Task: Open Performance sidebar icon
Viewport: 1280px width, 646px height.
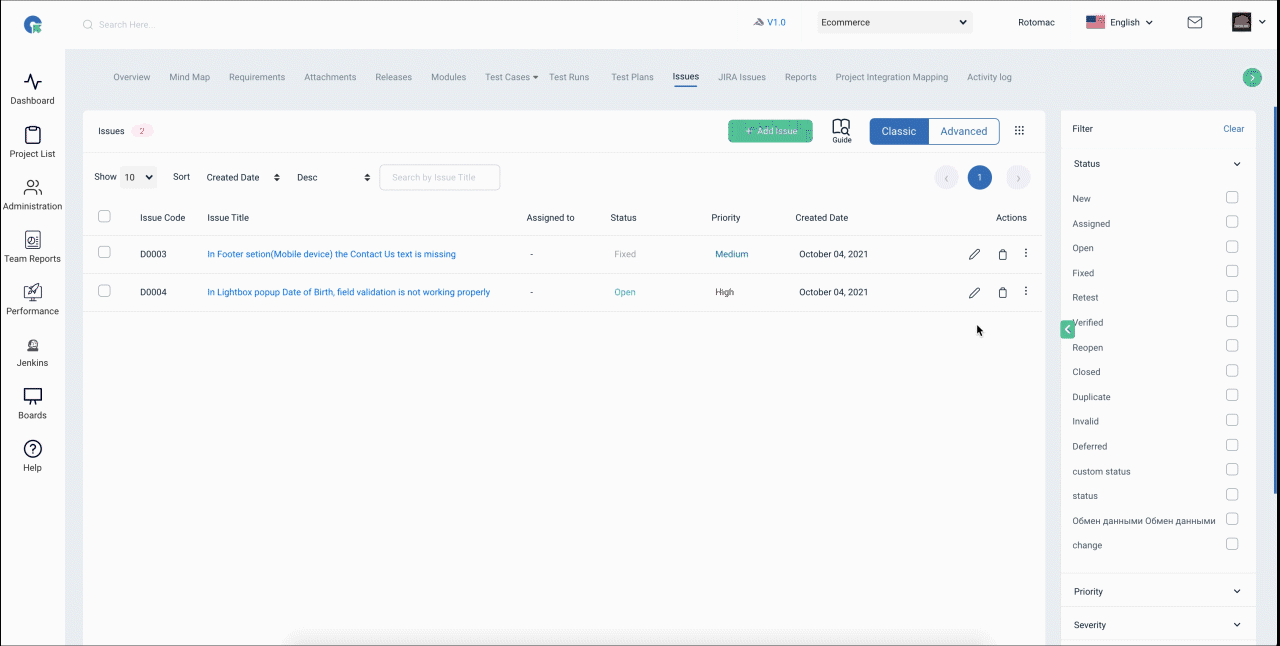Action: 33,292
